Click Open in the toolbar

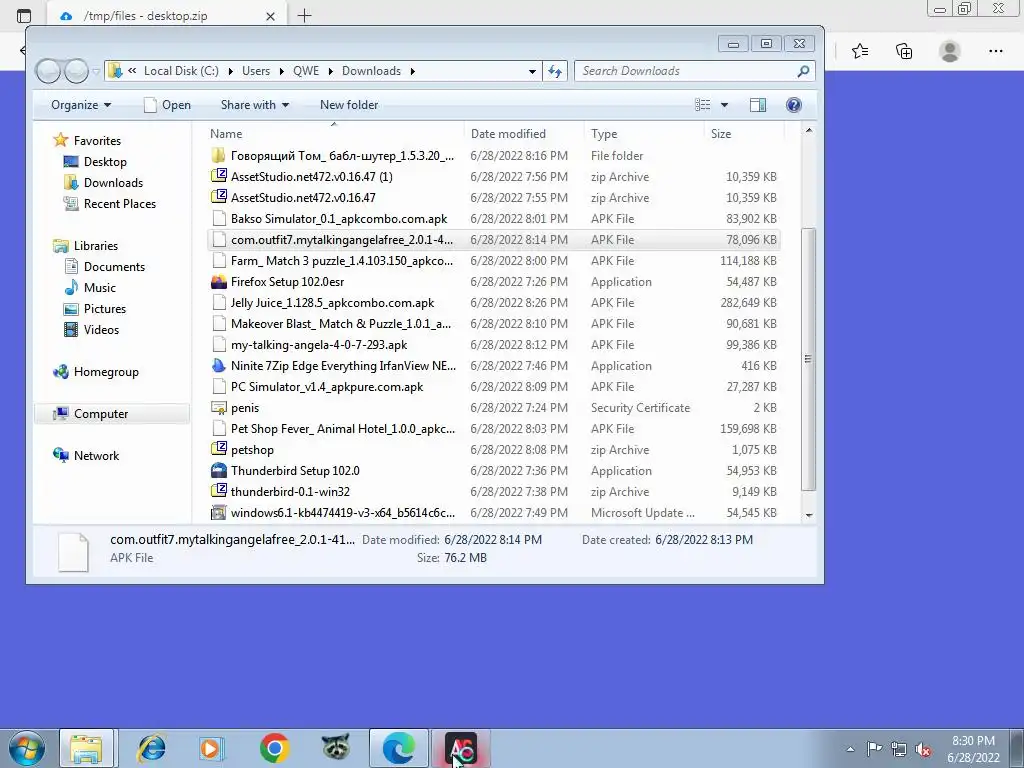168,105
